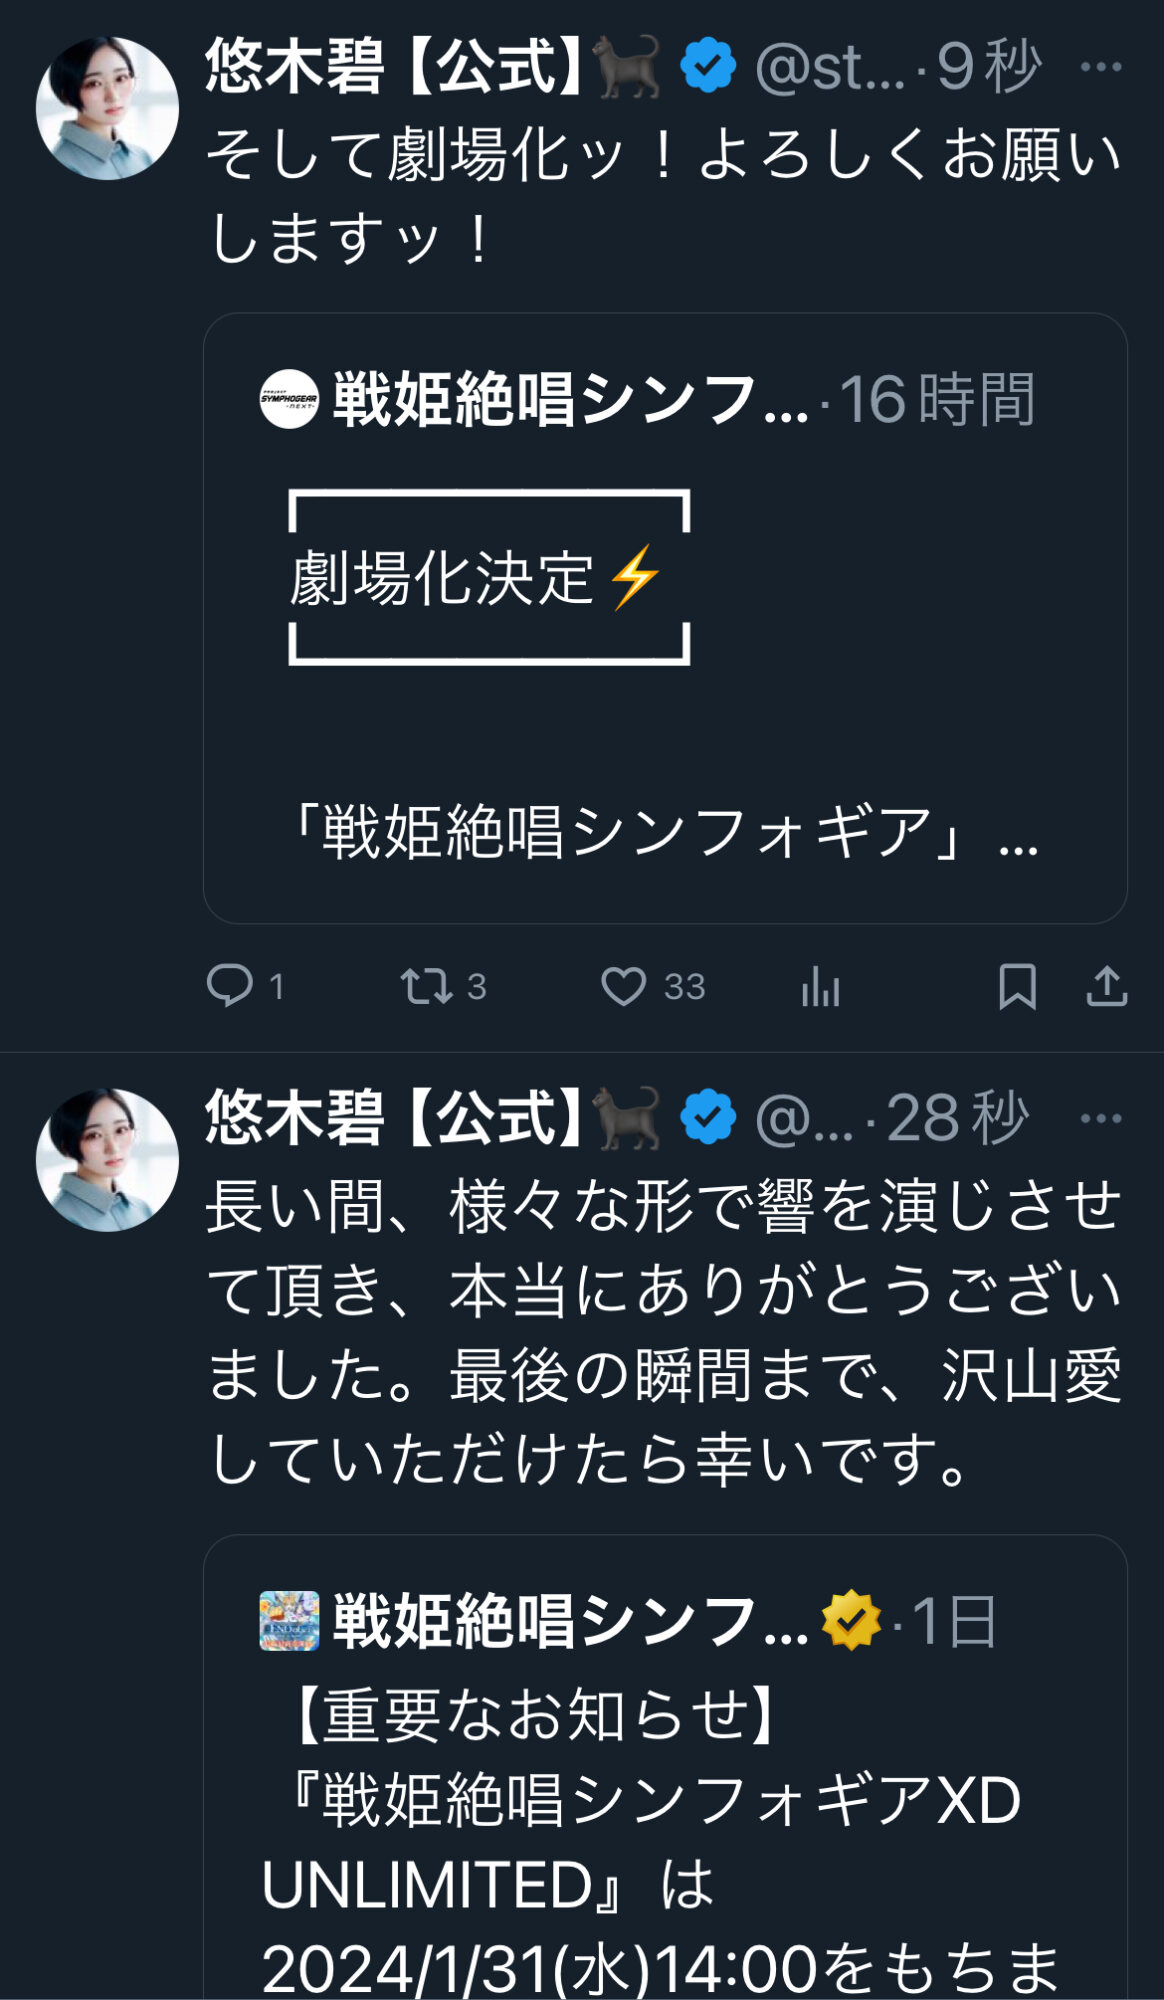1164x2000 pixels.
Task: Tap the share icon on first tweet
Action: click(x=1107, y=986)
